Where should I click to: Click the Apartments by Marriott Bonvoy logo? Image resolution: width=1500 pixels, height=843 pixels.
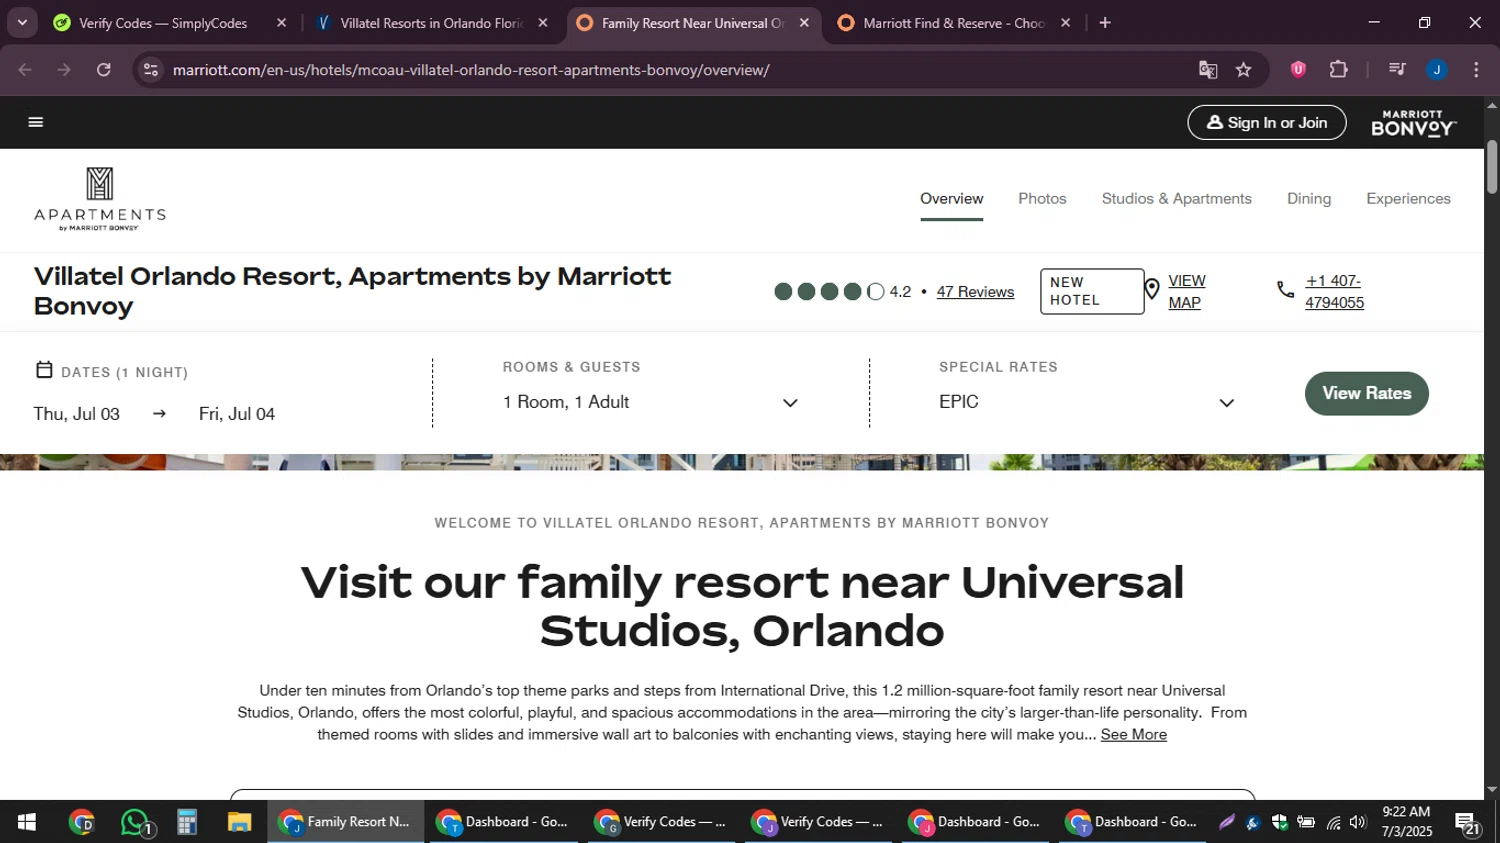click(100, 199)
